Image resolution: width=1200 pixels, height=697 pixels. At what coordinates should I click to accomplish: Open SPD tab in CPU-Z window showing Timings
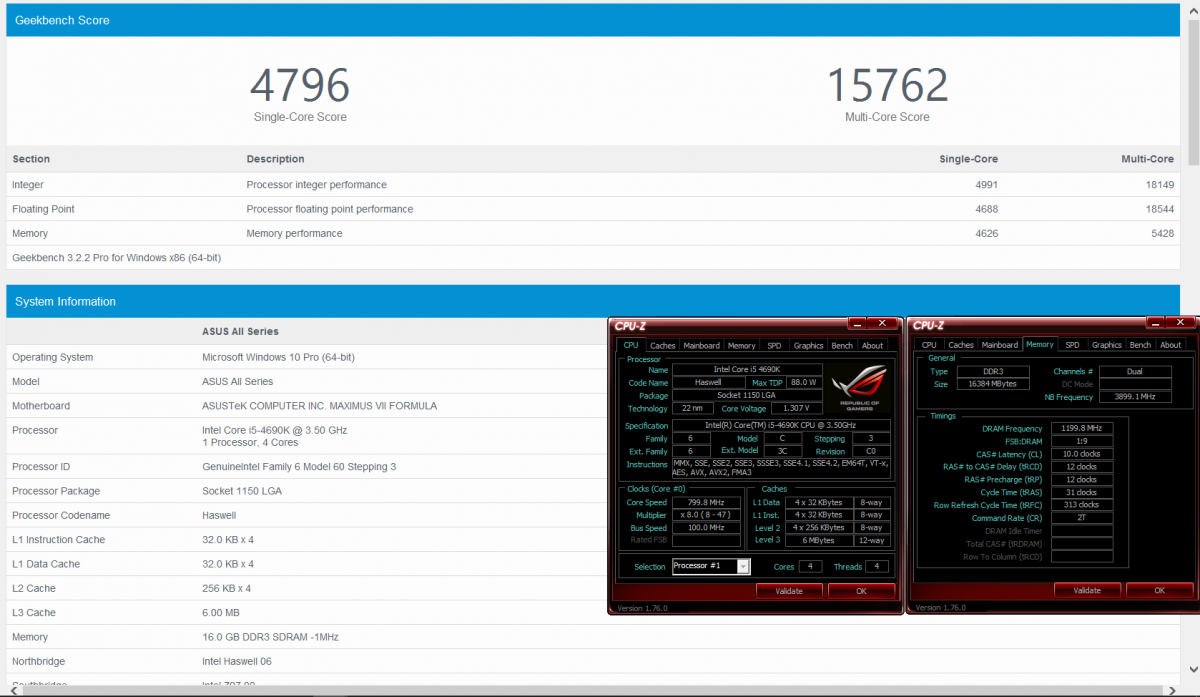[1072, 345]
